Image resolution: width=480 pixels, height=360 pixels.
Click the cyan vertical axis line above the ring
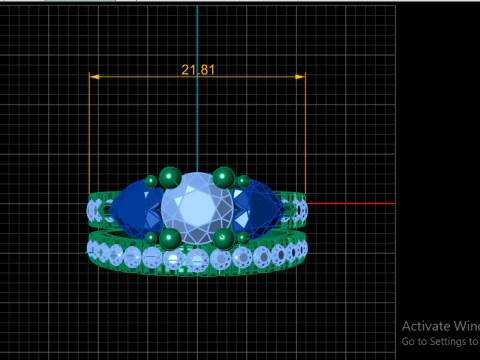[x=197, y=89]
